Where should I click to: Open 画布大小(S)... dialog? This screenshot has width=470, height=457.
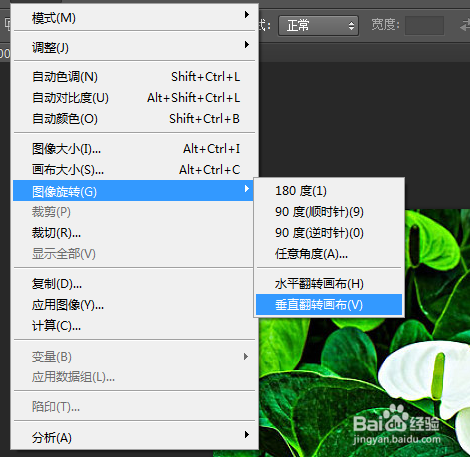(134, 170)
